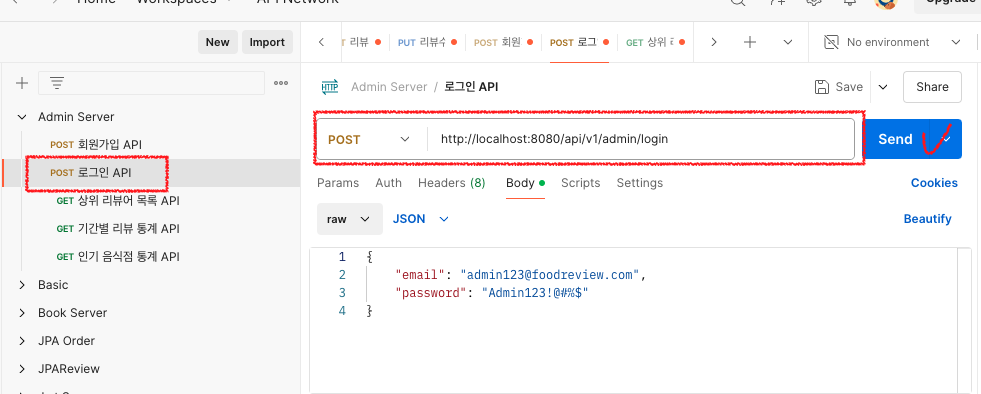Viewport: 981px width, 394px height.
Task: Click the email value in JSON body
Action: tap(549, 275)
